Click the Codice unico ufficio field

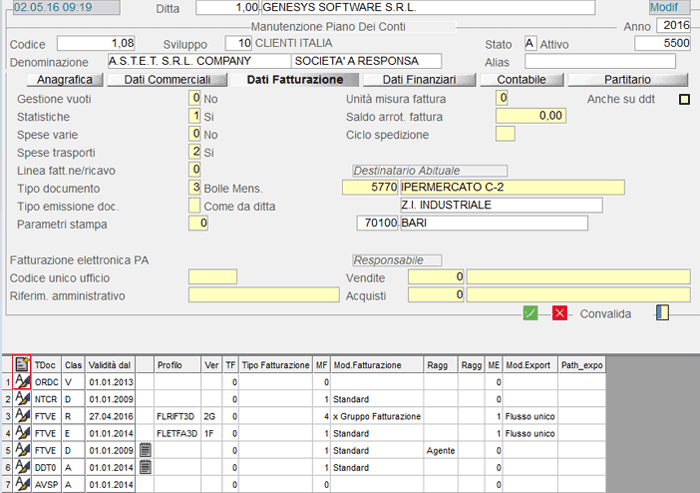pyautogui.click(x=212, y=277)
